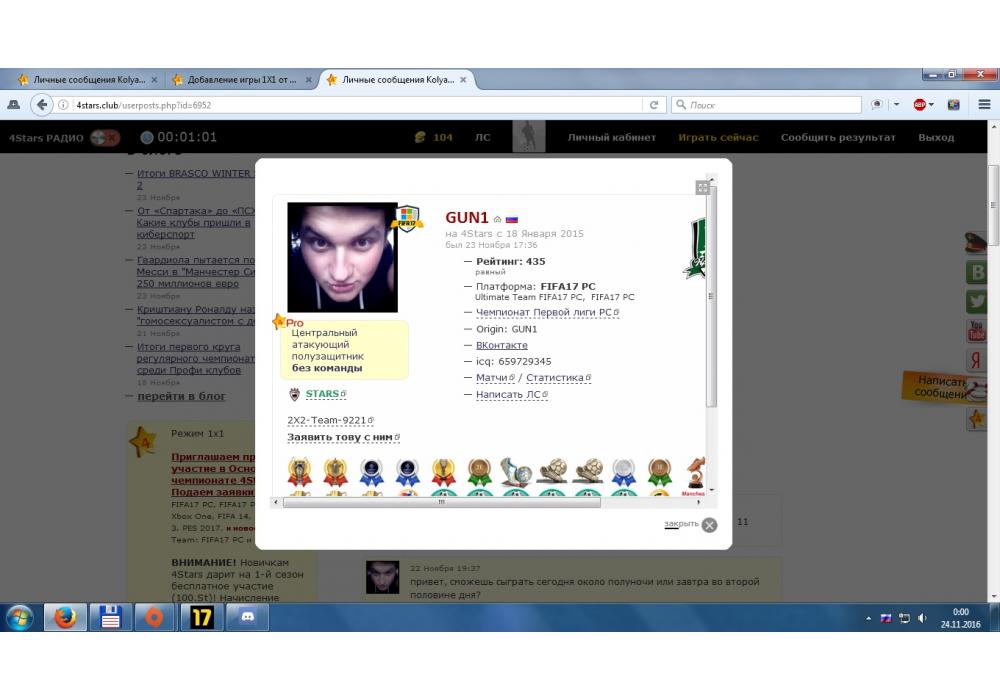1000x700 pixels.
Task: Click the Twitter share icon on right sidebar
Action: tap(977, 300)
